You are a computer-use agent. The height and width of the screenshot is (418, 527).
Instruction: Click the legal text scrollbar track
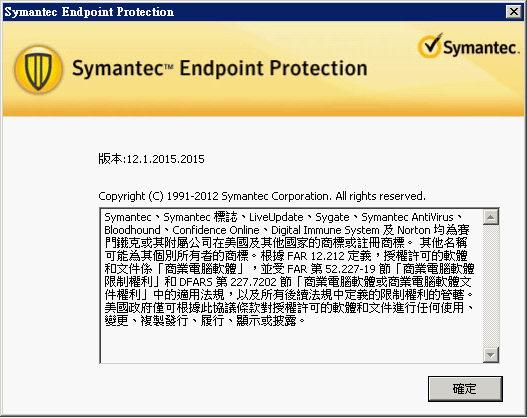(491, 286)
